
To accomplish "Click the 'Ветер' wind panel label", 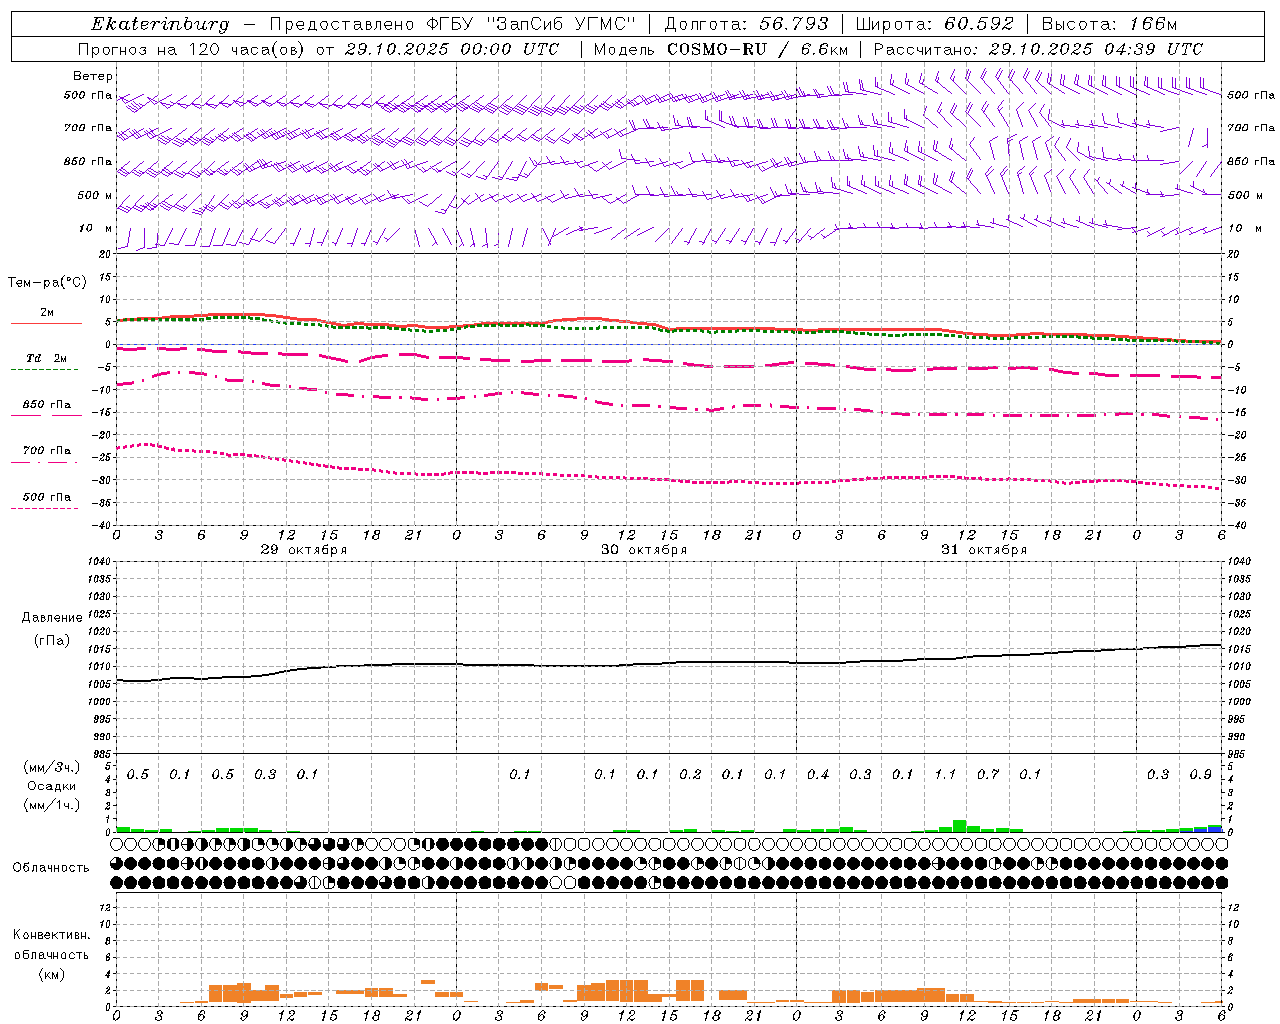I will click(93, 76).
